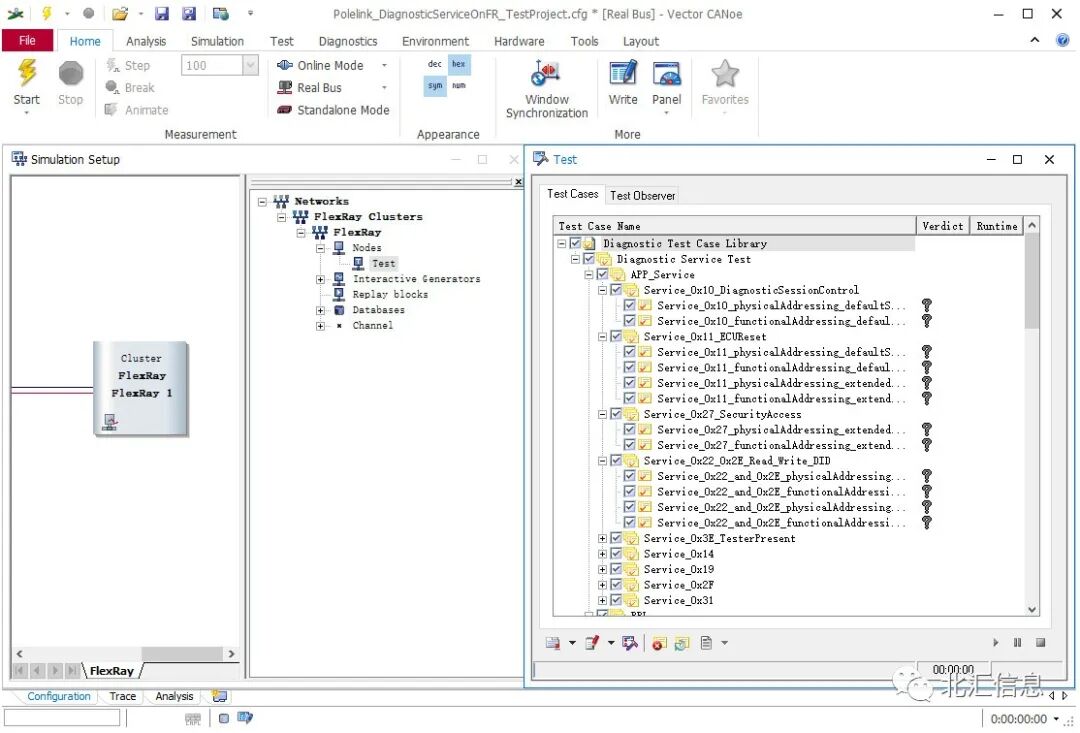Click the help icon at the ribbon's right end
Screen dimensions: 1080x733
click(1062, 41)
